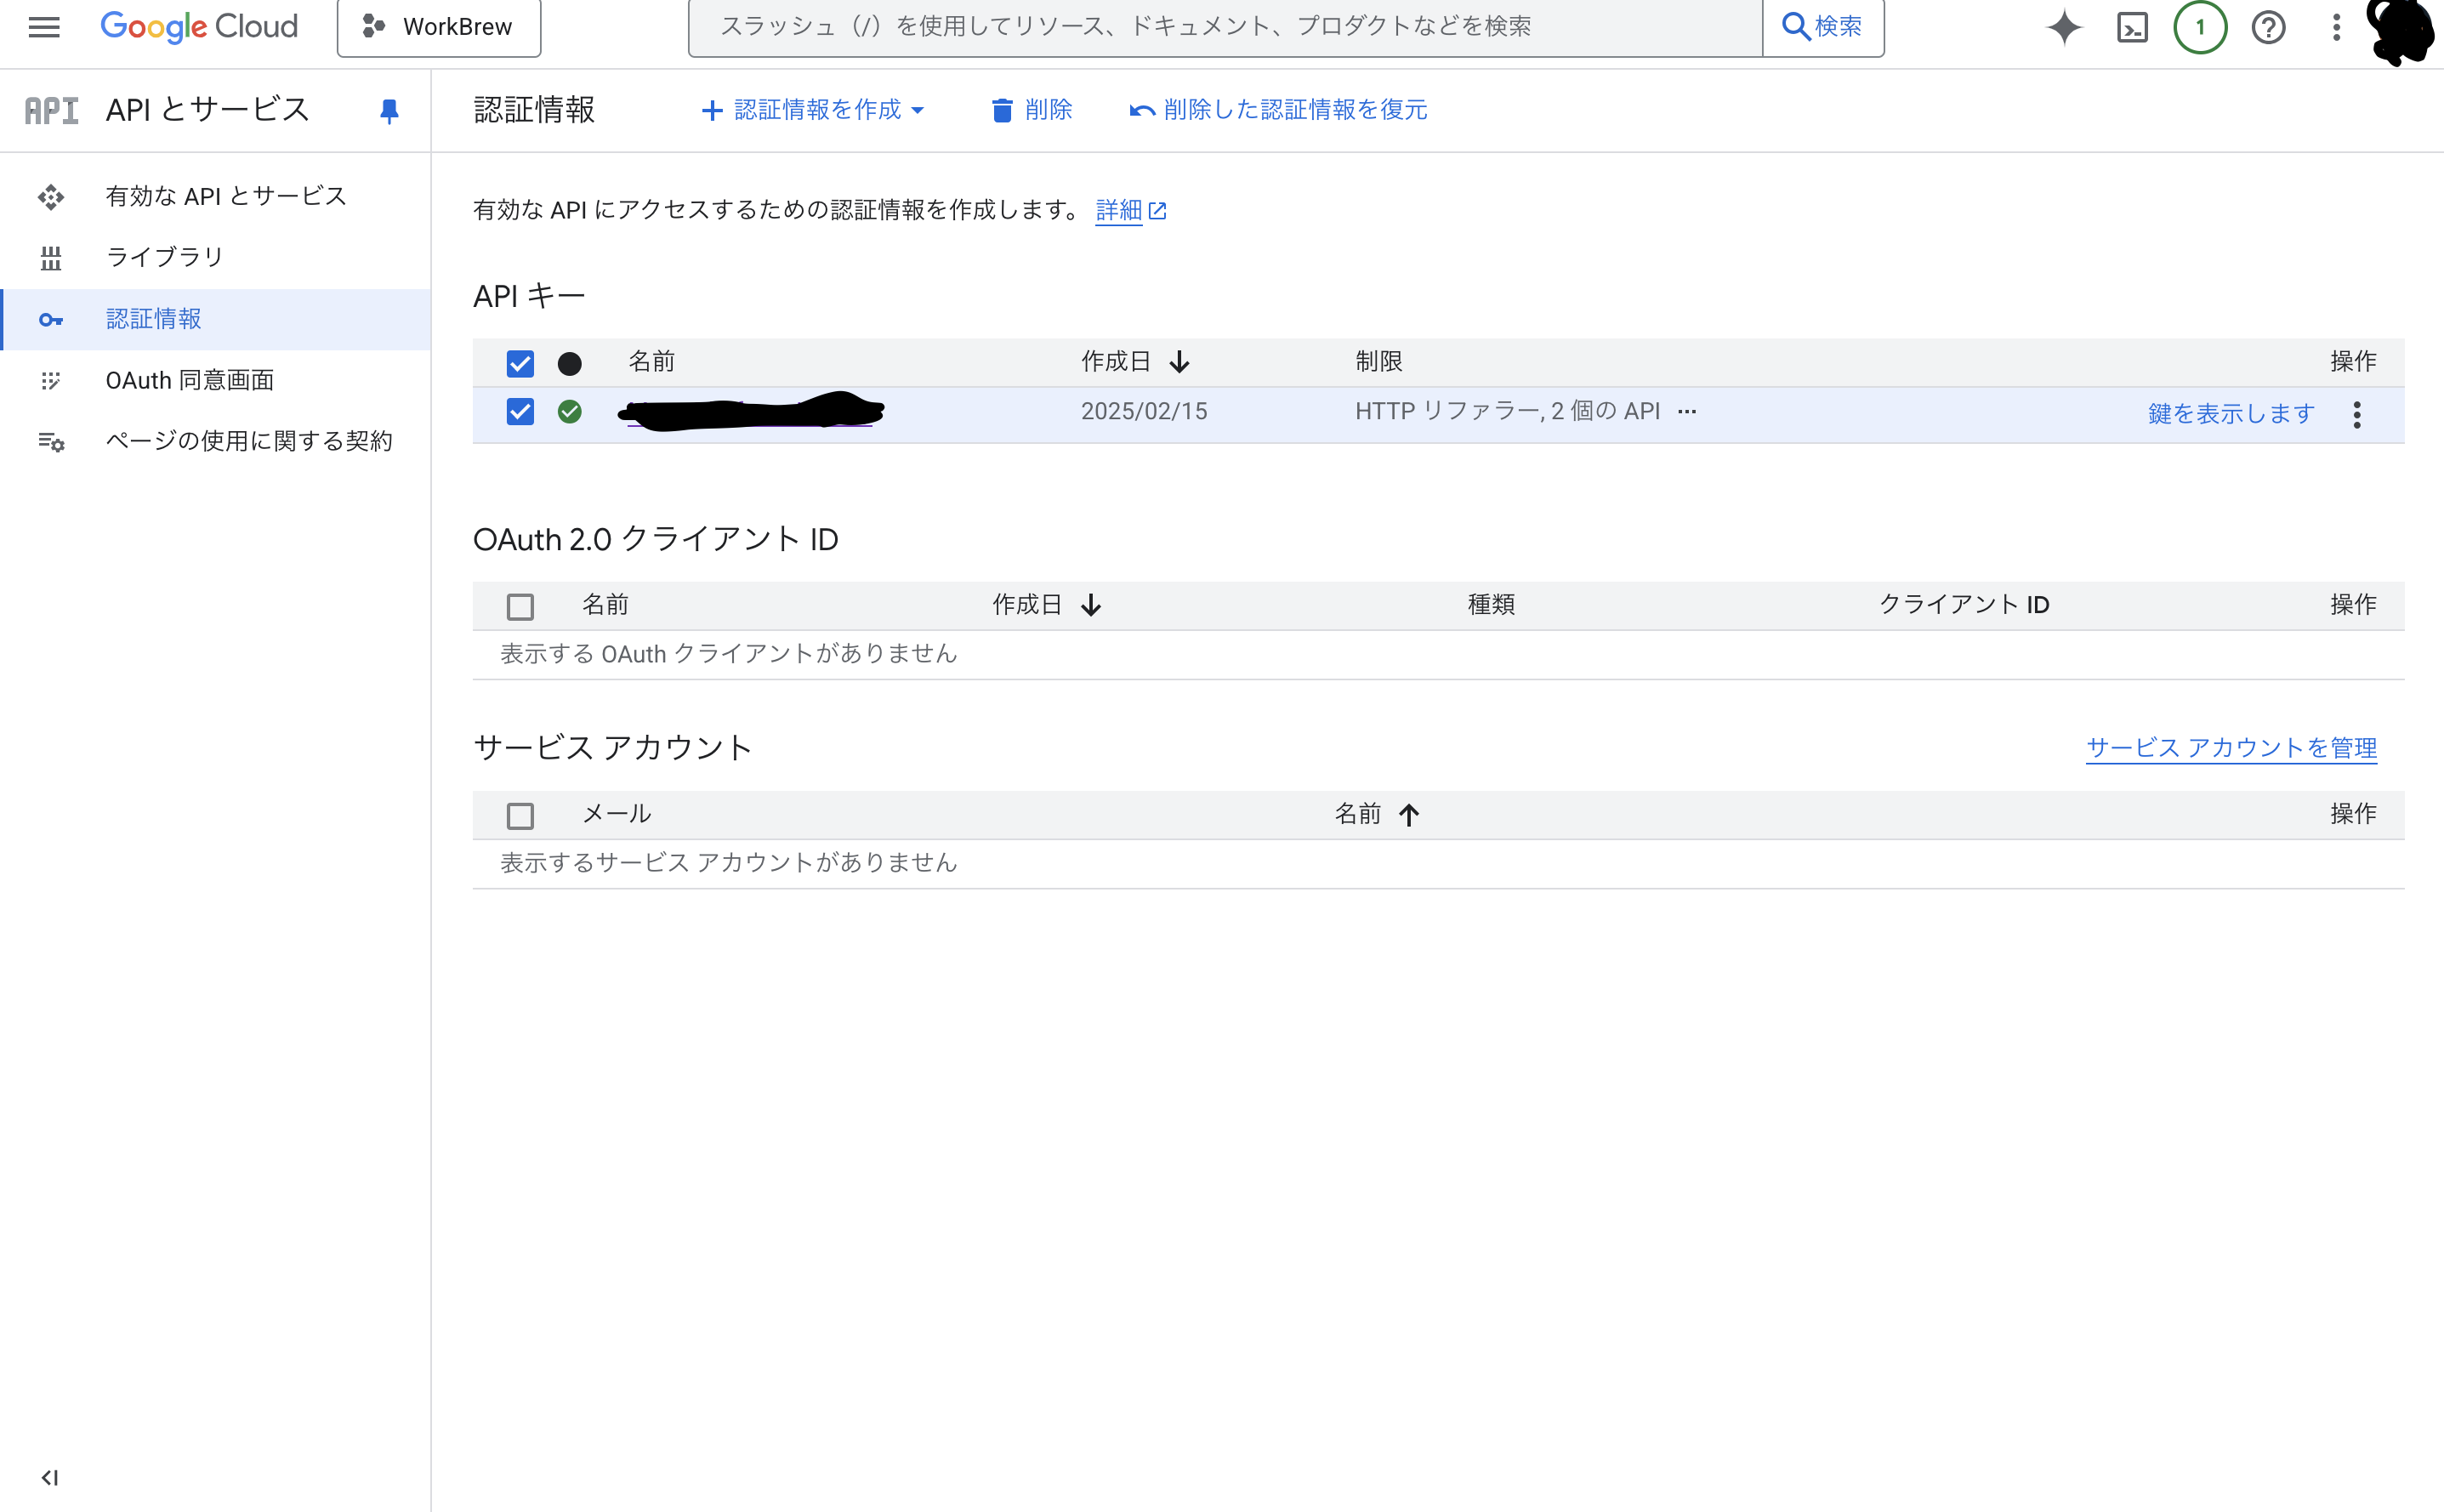Open the hamburger navigation menu
Viewport: 2444px width, 1512px height.
click(44, 27)
